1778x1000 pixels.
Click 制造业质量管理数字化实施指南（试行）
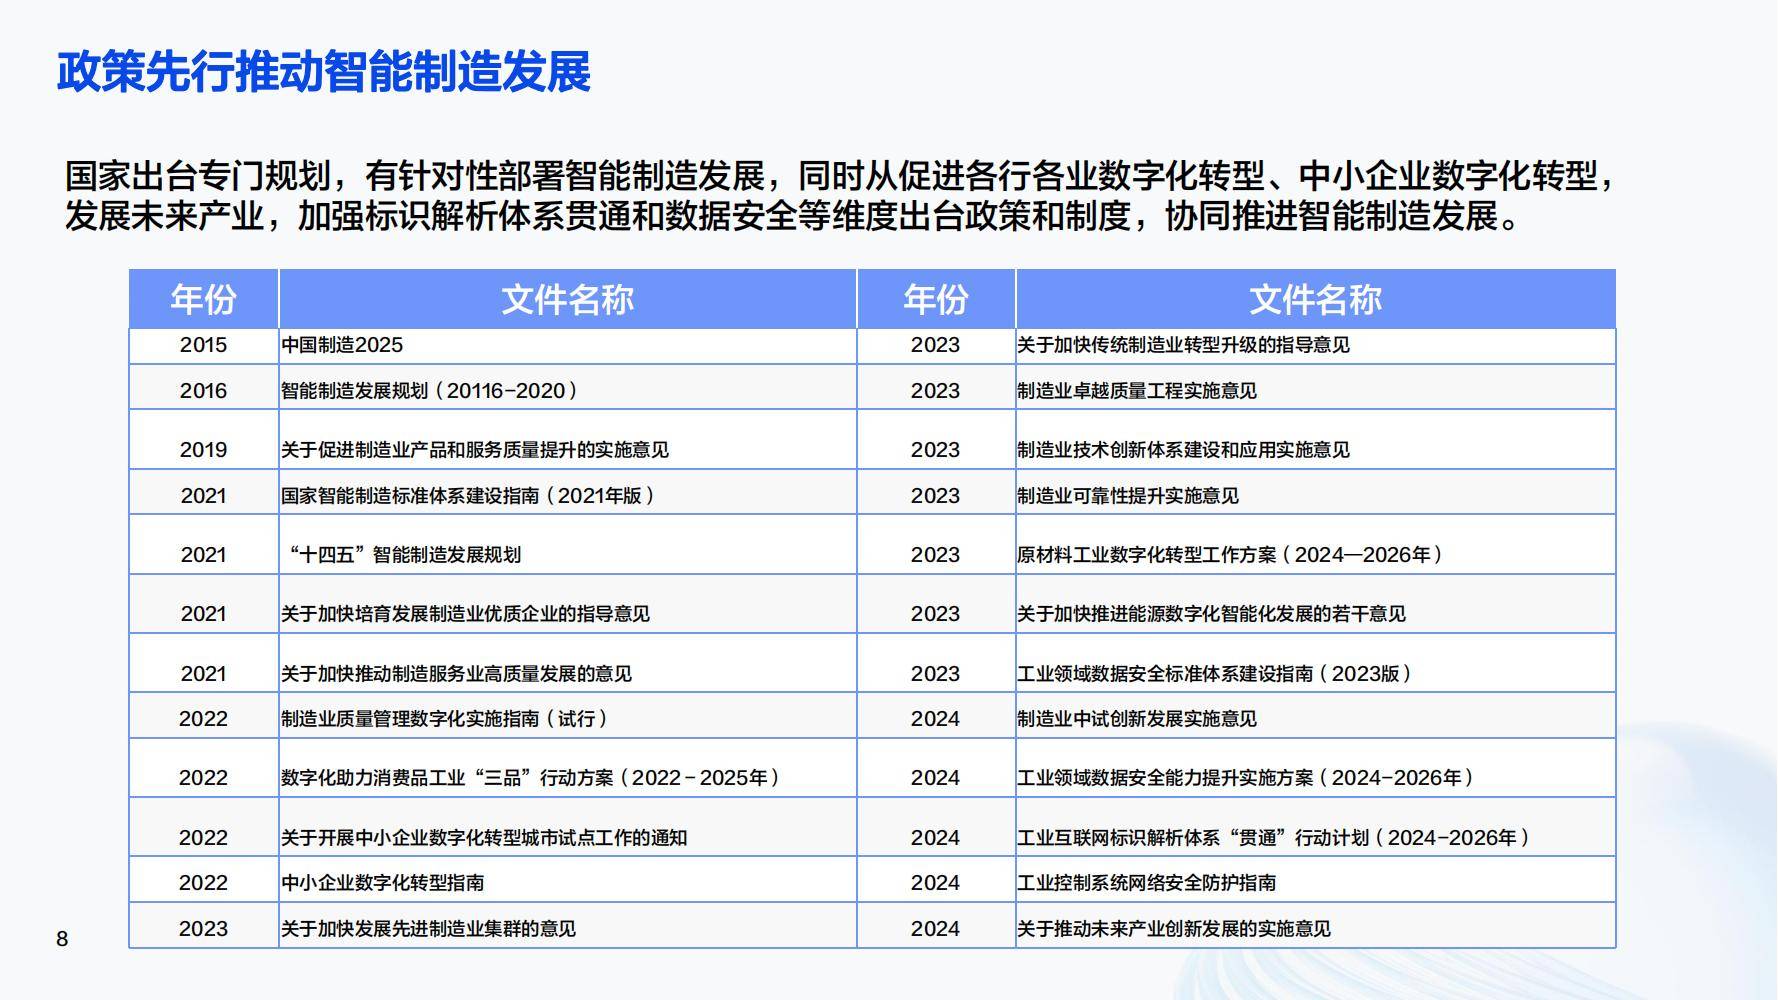click(x=567, y=716)
